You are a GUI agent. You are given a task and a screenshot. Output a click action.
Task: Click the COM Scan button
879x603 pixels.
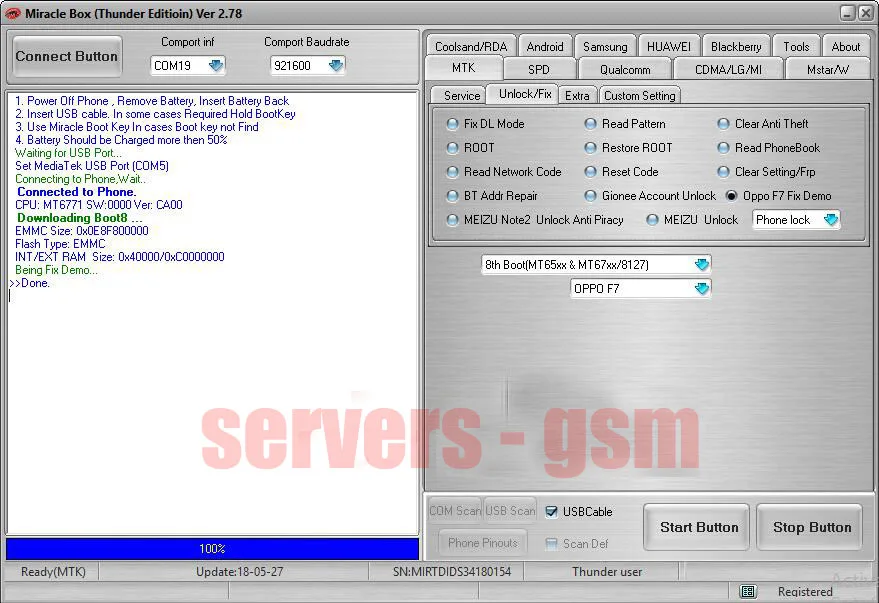(455, 511)
